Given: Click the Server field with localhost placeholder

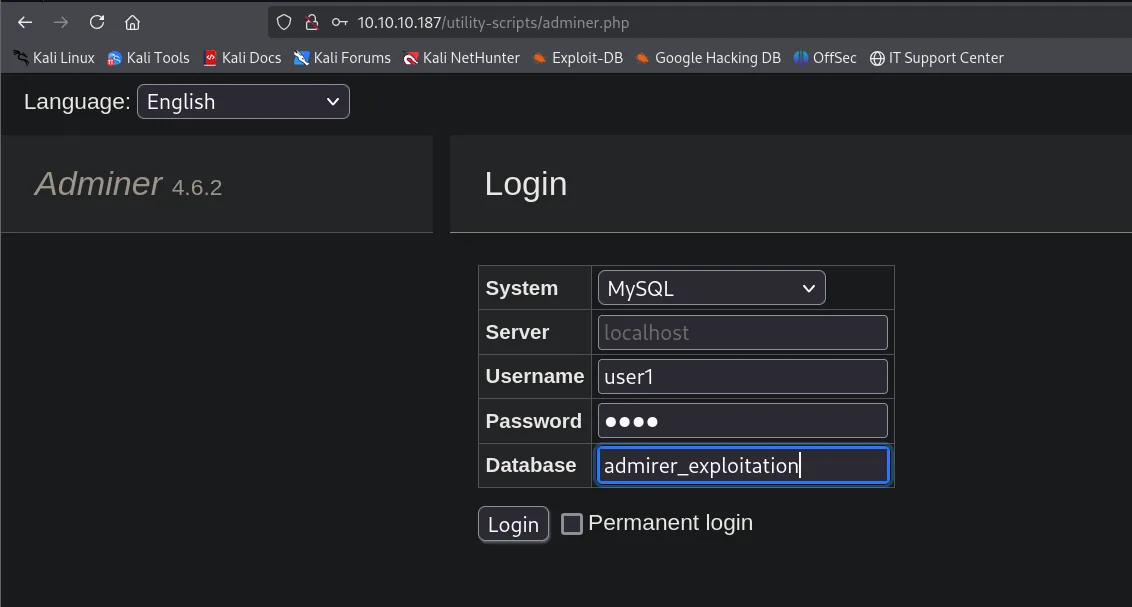Looking at the screenshot, I should 742,333.
